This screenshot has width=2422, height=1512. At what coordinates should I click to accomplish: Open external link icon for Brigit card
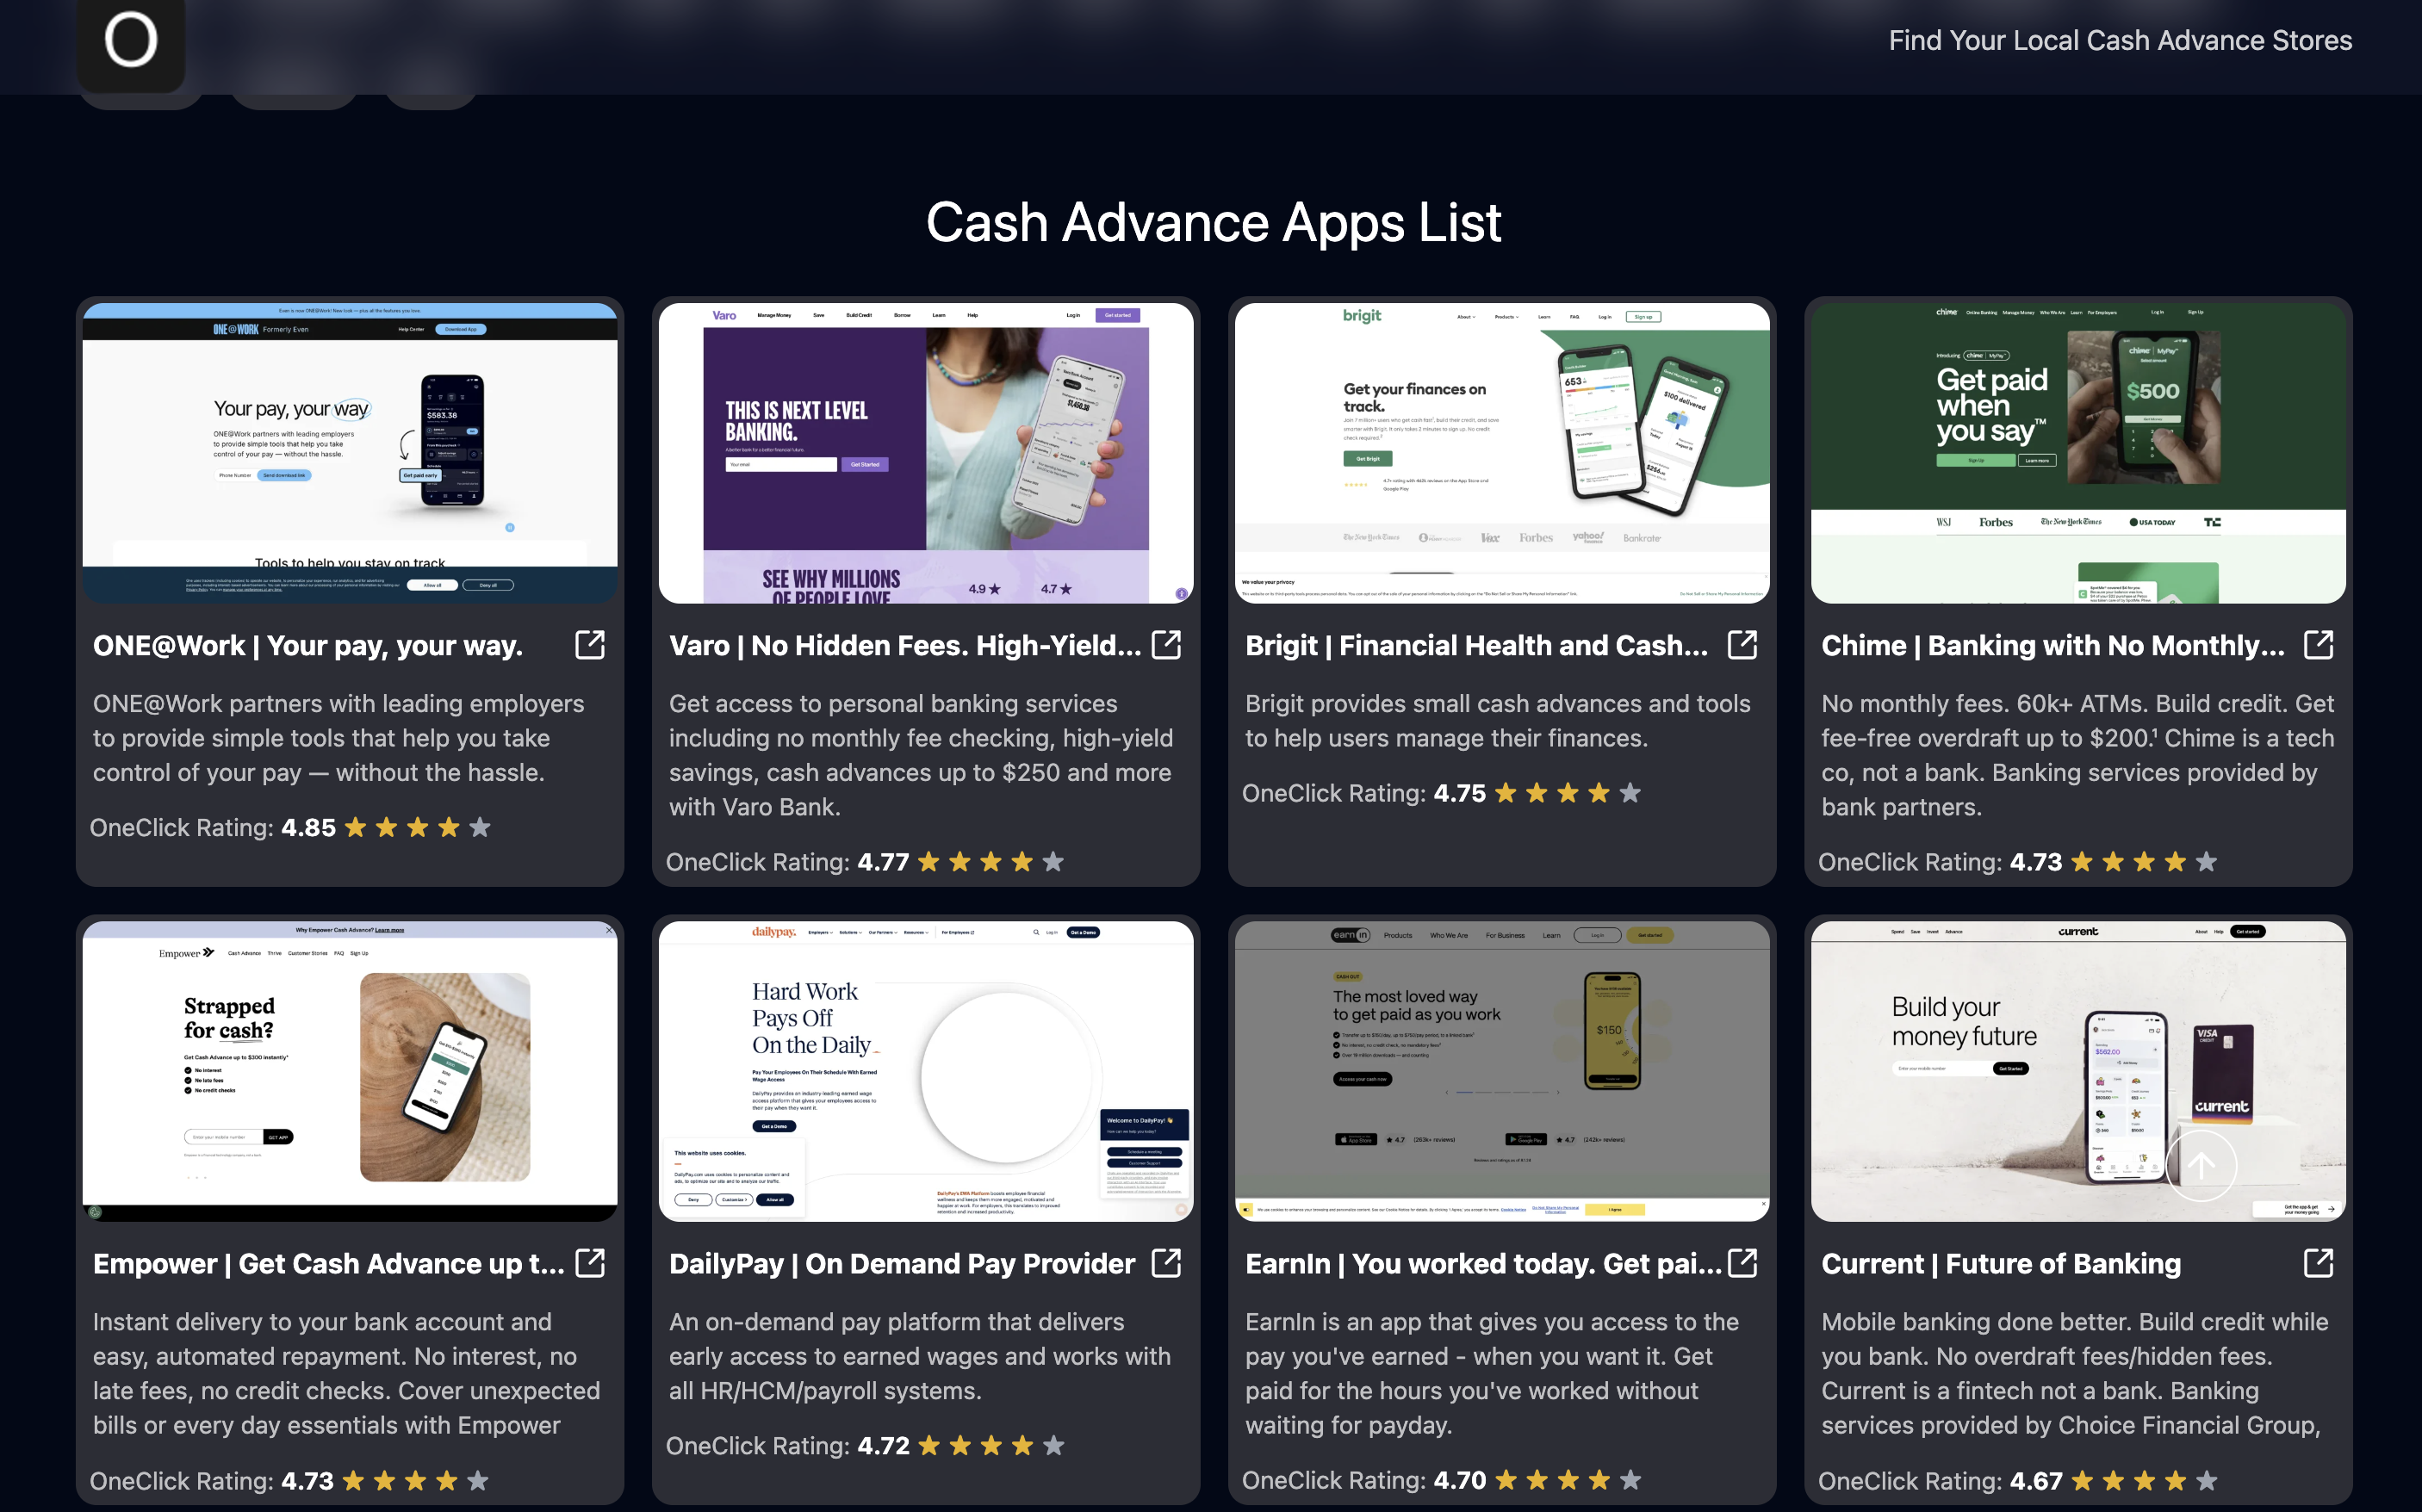tap(1742, 645)
